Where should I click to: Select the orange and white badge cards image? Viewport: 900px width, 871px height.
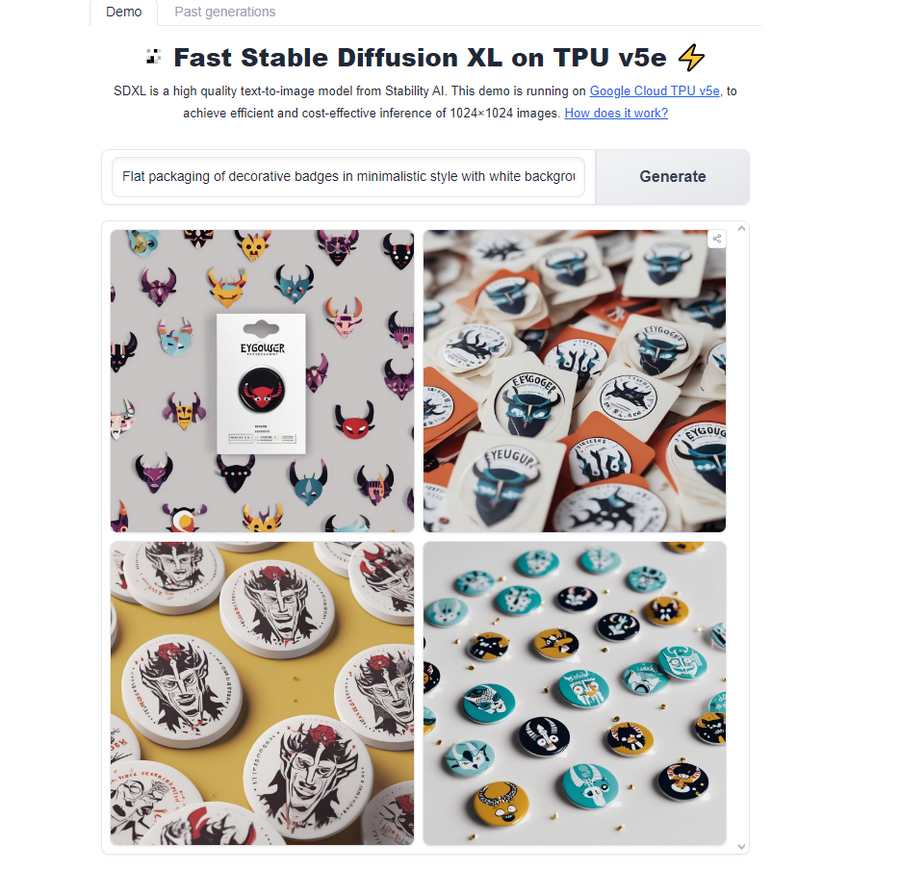coord(575,381)
